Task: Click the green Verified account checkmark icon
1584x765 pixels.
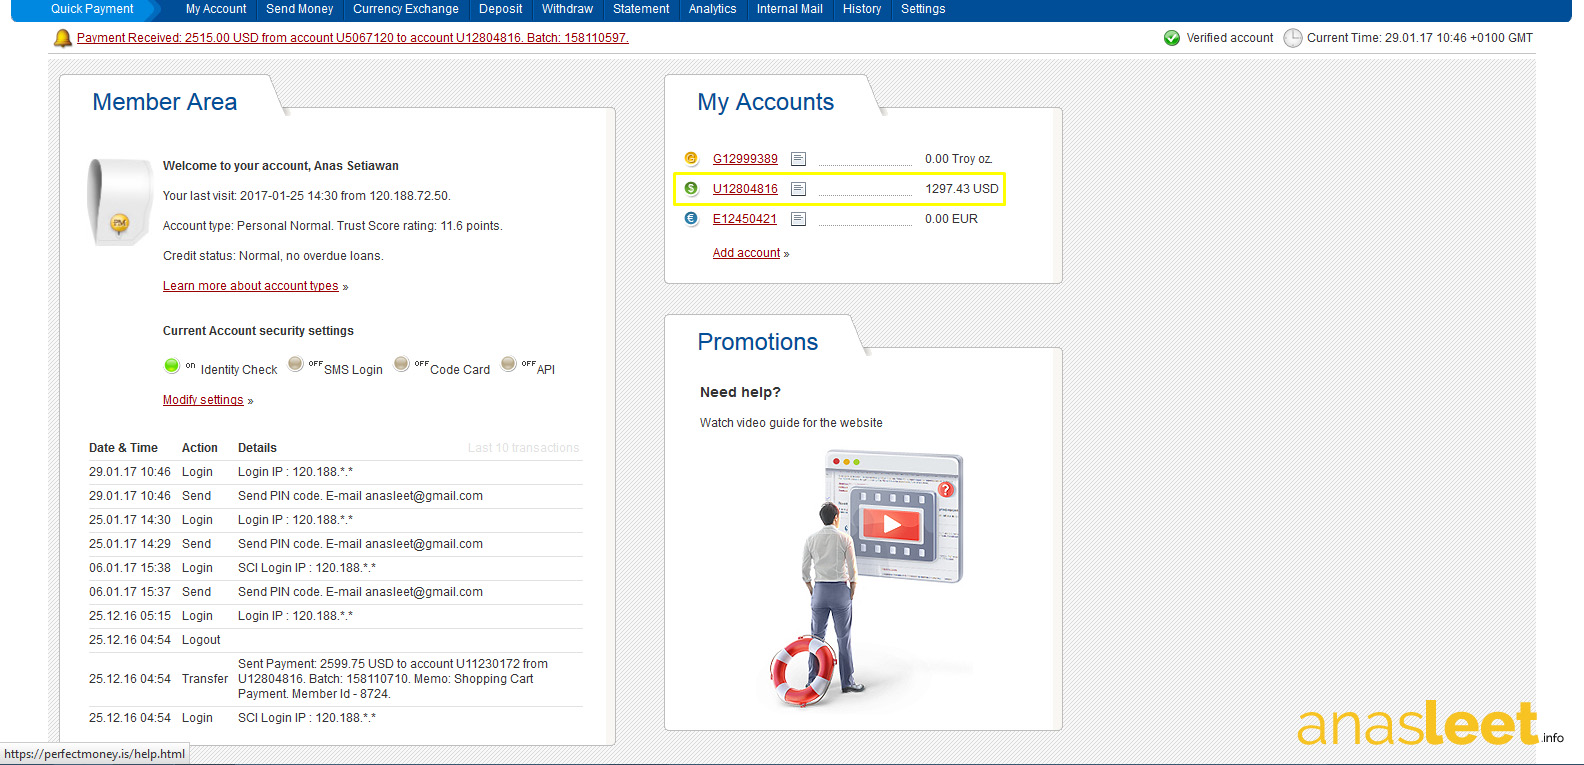Action: (1172, 38)
